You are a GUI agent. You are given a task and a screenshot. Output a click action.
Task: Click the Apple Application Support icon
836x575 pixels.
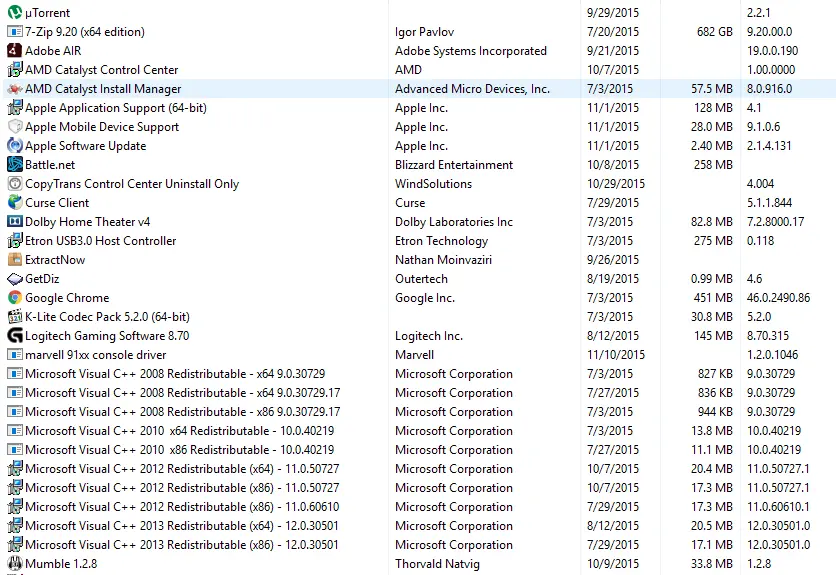point(15,108)
